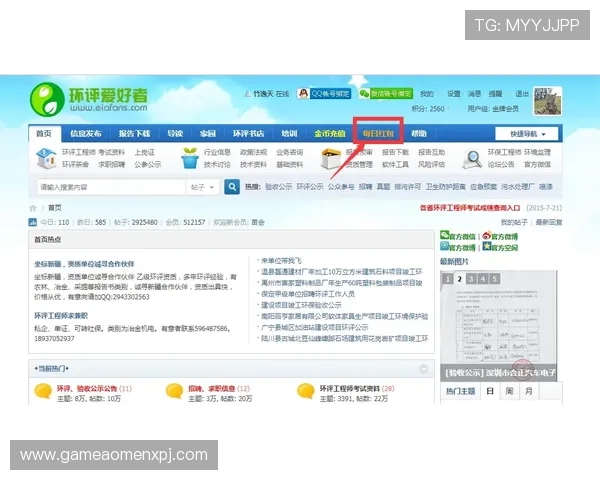Open the 上岗证 category link
The height and width of the screenshot is (480, 600).
point(145,152)
